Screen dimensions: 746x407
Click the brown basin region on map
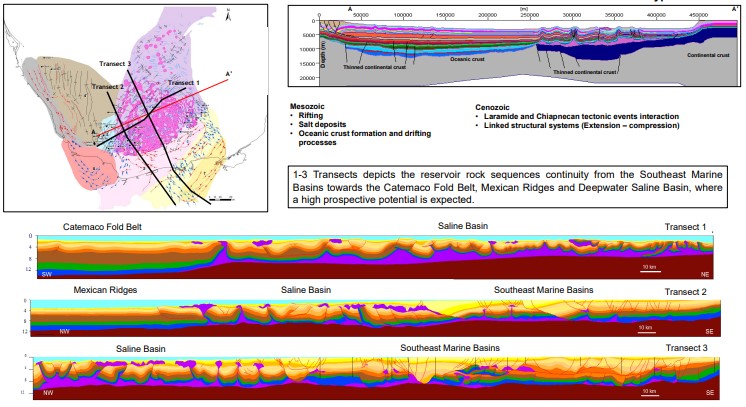pyautogui.click(x=68, y=85)
